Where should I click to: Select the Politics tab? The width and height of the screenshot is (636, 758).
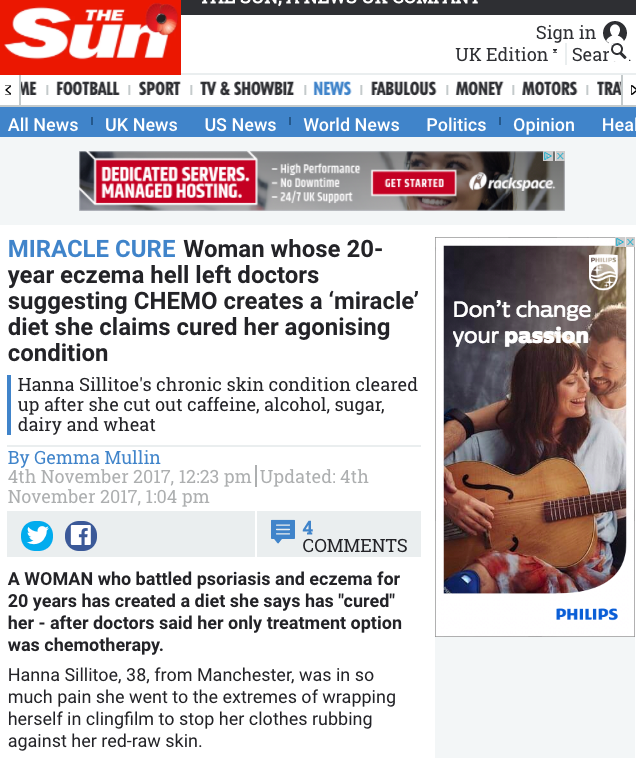[456, 125]
